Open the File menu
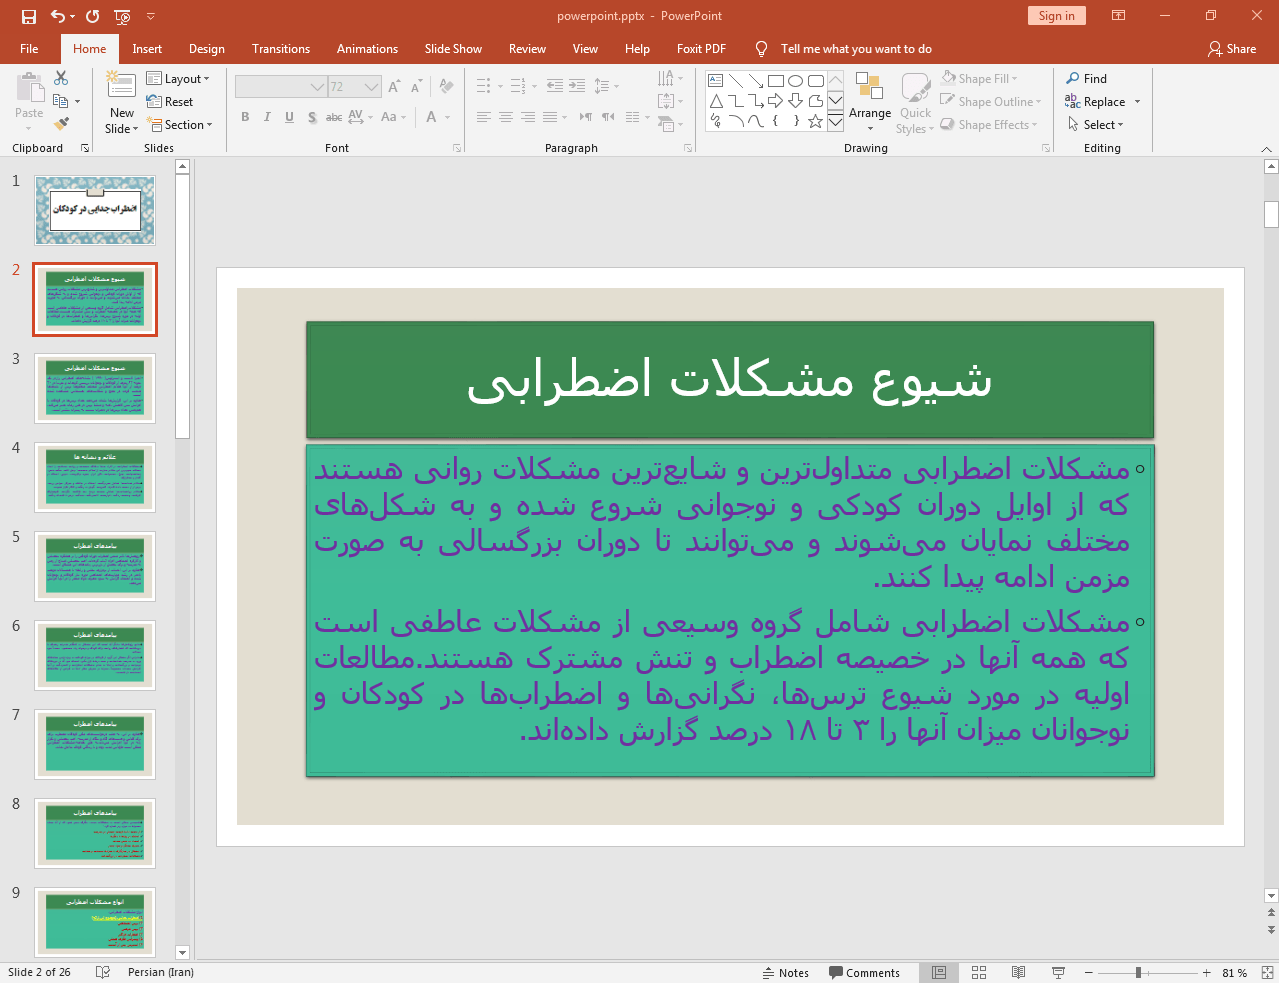Viewport: 1279px width, 983px height. pyautogui.click(x=29, y=49)
